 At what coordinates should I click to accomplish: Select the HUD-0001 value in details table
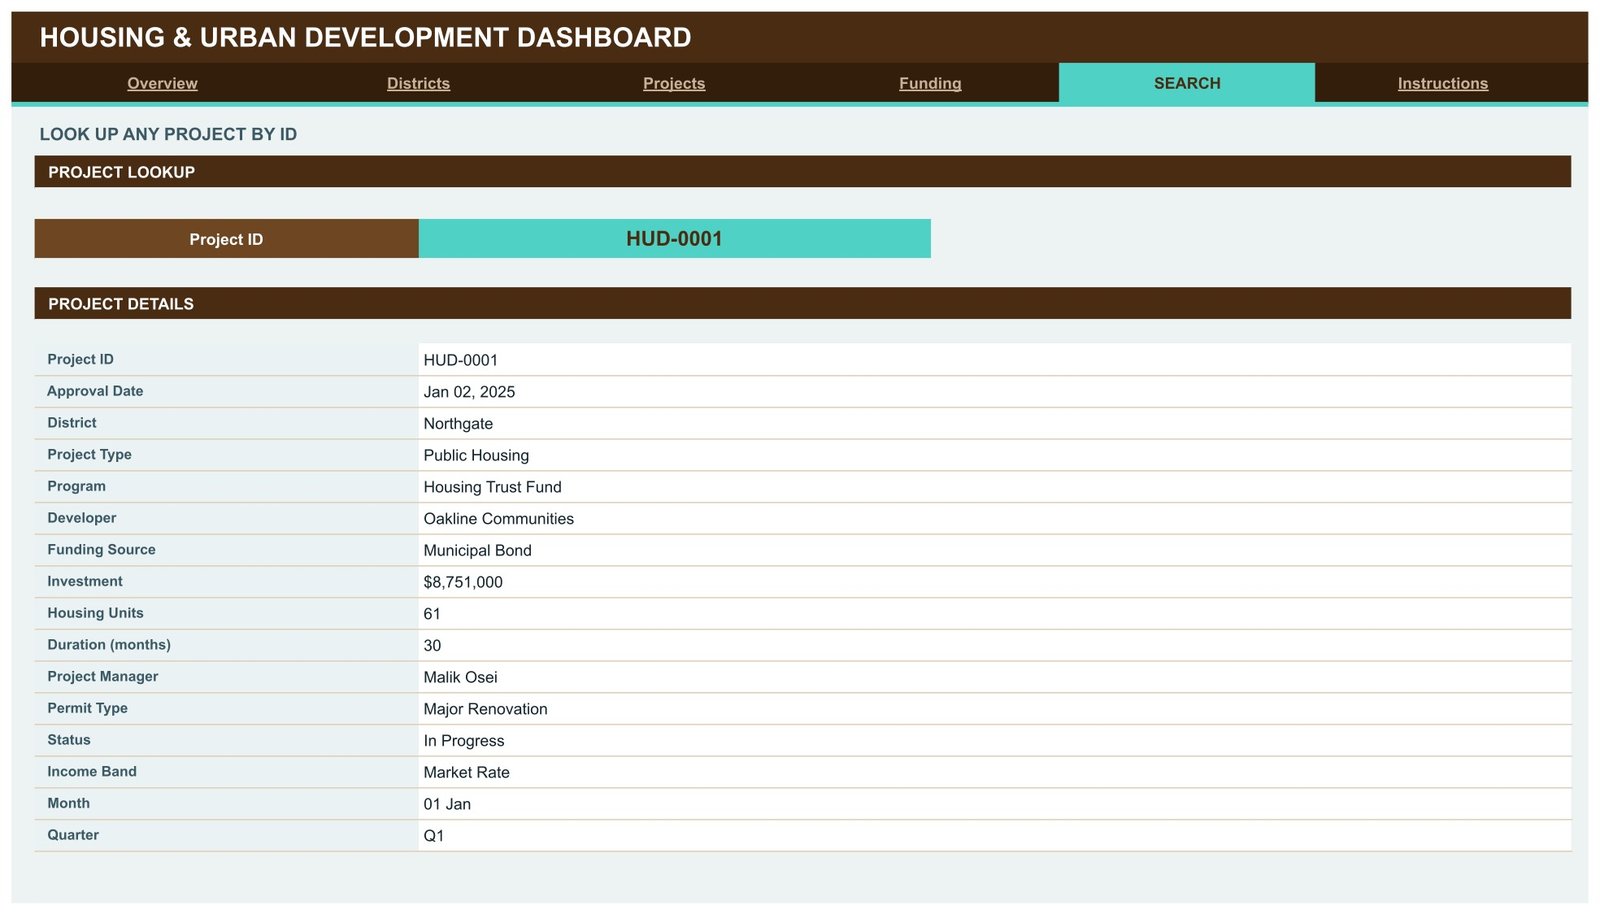click(x=995, y=360)
